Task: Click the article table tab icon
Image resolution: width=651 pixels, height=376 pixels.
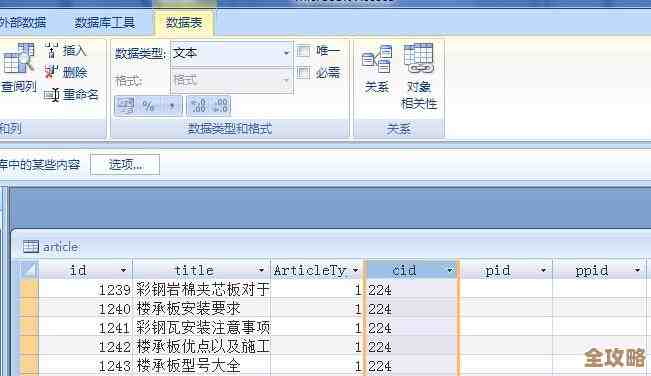Action: tap(31, 247)
